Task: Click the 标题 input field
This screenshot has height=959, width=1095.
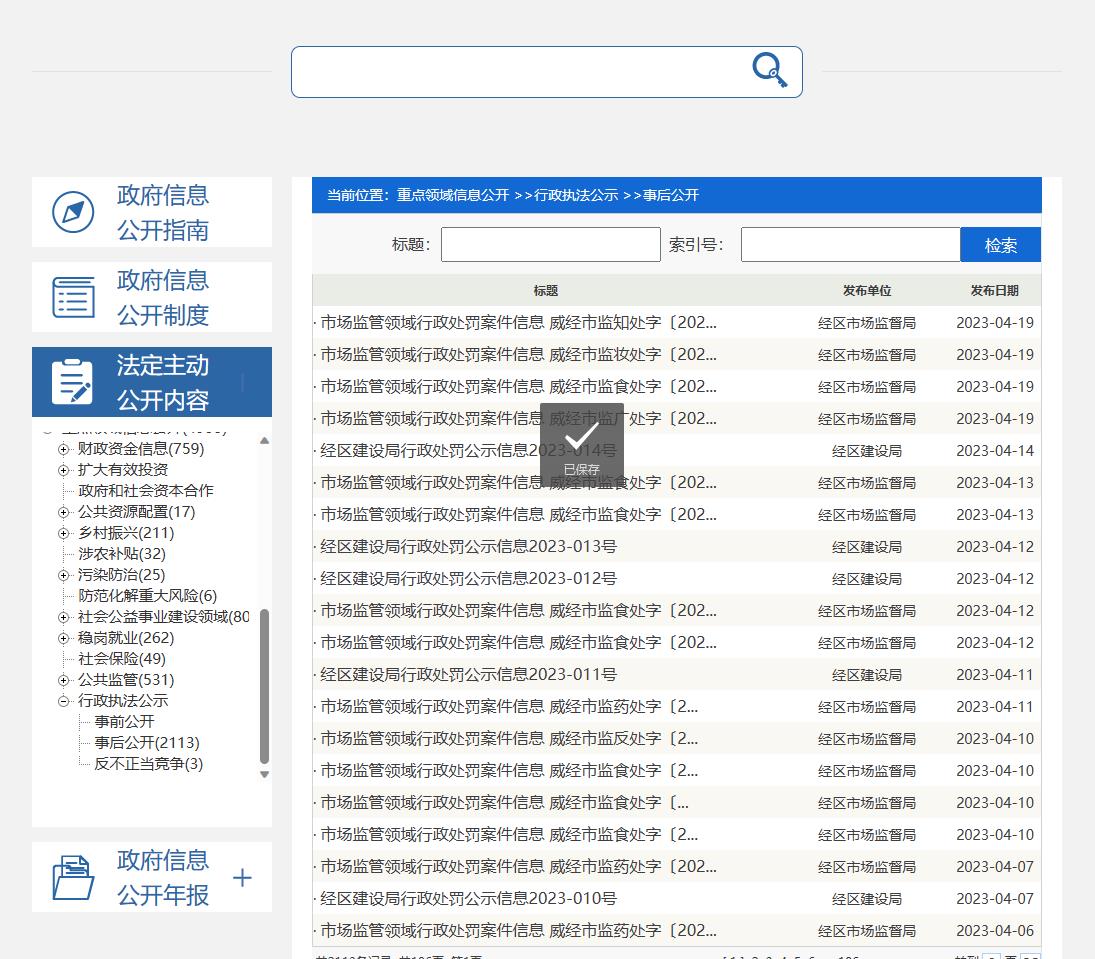Action: [550, 245]
